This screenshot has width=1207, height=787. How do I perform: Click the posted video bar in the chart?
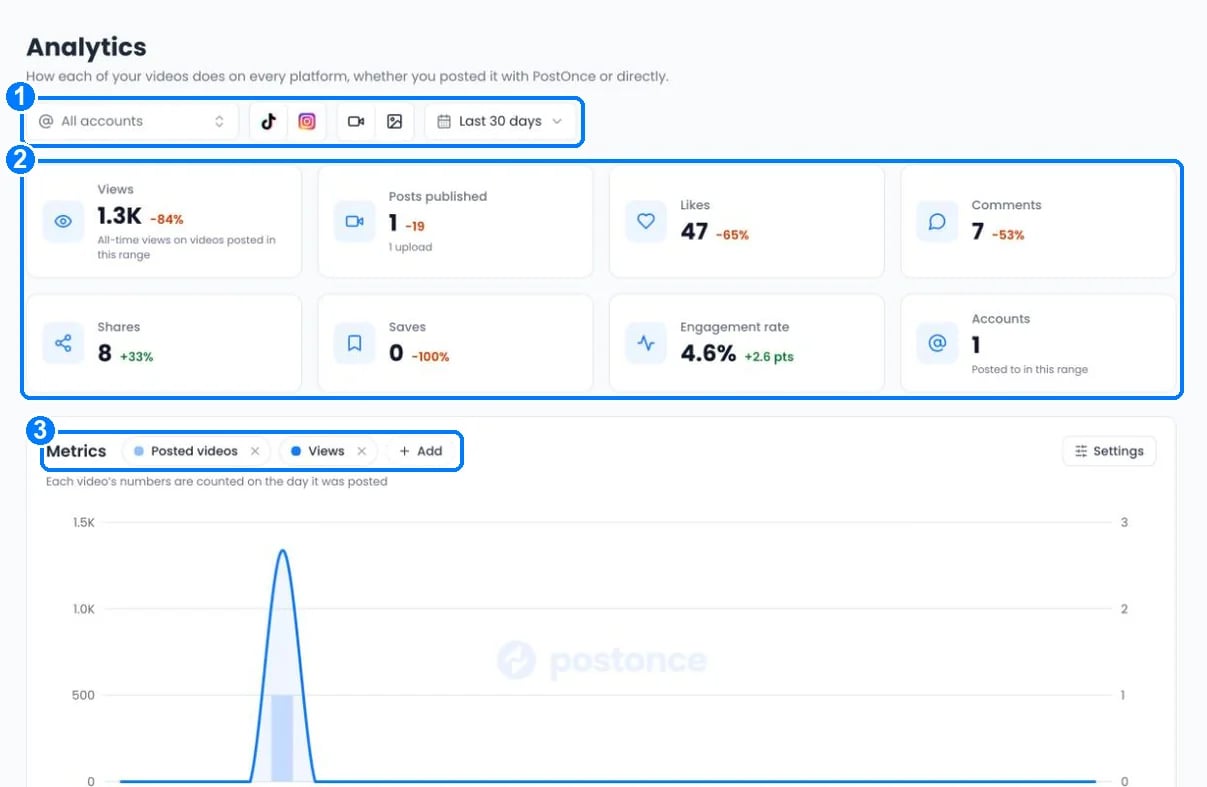point(282,738)
